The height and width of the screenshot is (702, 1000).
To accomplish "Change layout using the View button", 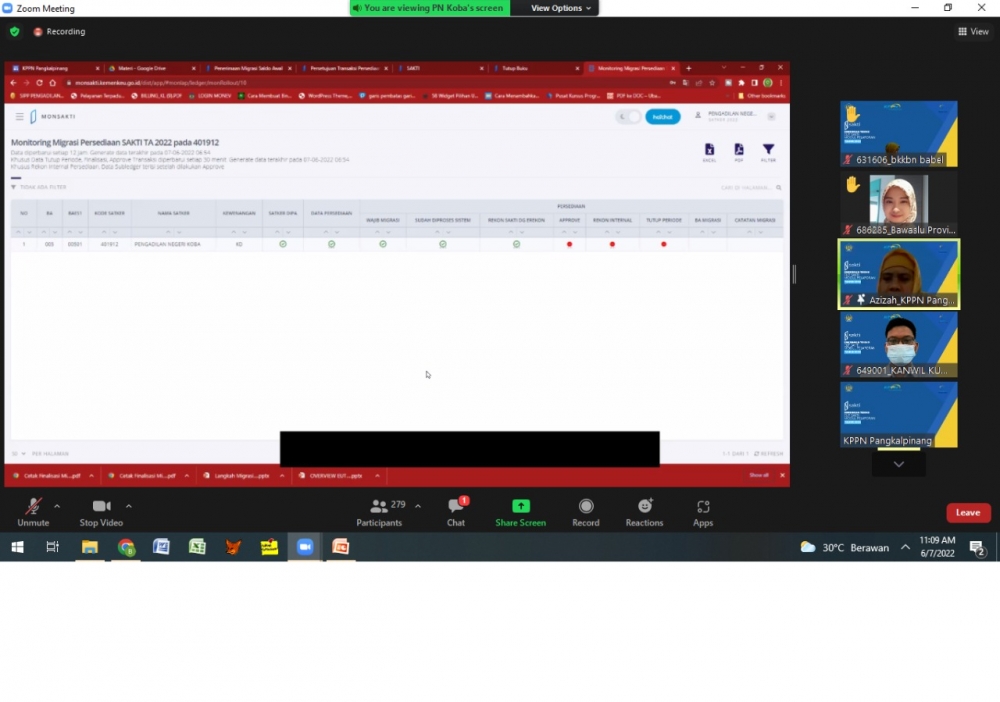I will pyautogui.click(x=973, y=32).
